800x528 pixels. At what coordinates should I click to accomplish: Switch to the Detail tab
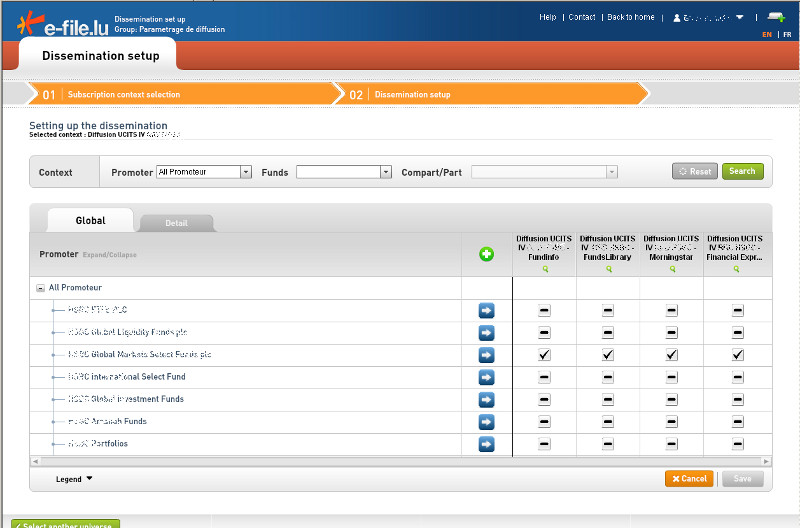pyautogui.click(x=176, y=223)
